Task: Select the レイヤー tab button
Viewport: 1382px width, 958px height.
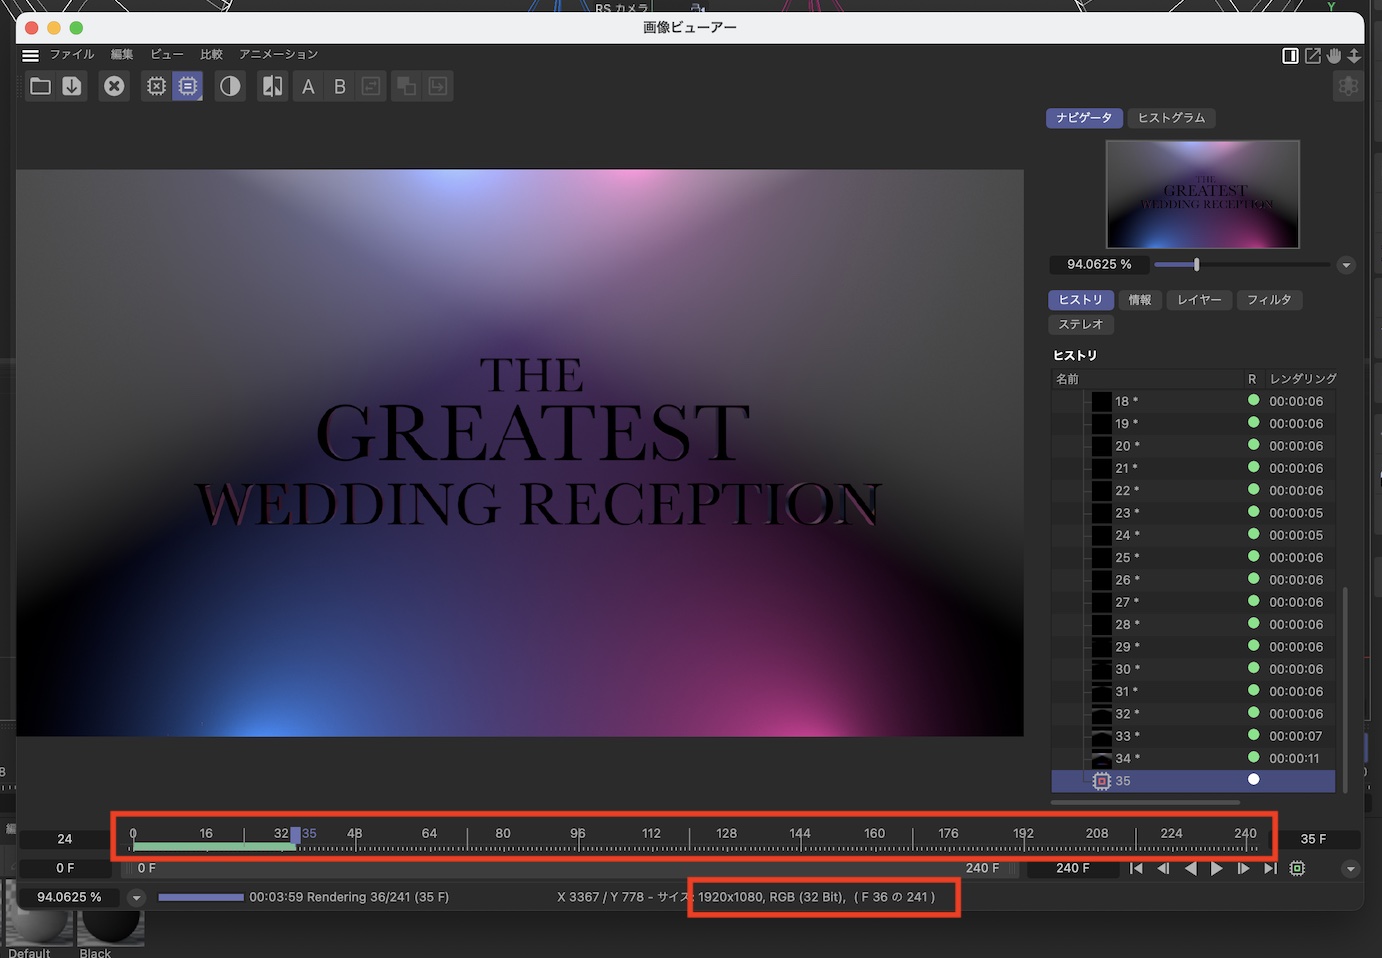Action: click(x=1199, y=300)
